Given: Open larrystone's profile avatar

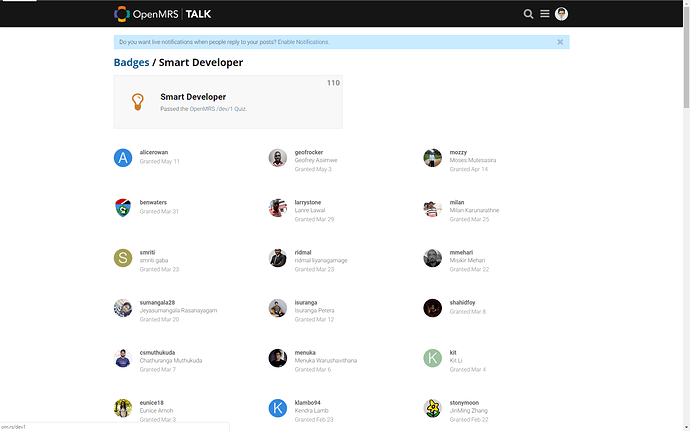Looking at the screenshot, I should 278,208.
